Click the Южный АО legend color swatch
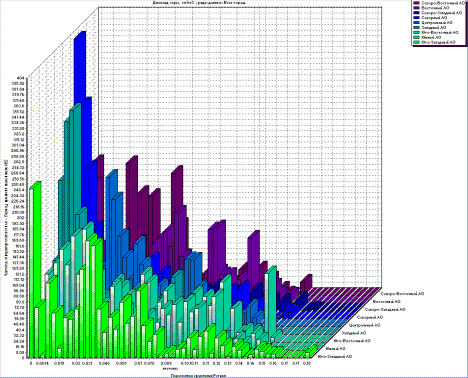 pyautogui.click(x=417, y=37)
